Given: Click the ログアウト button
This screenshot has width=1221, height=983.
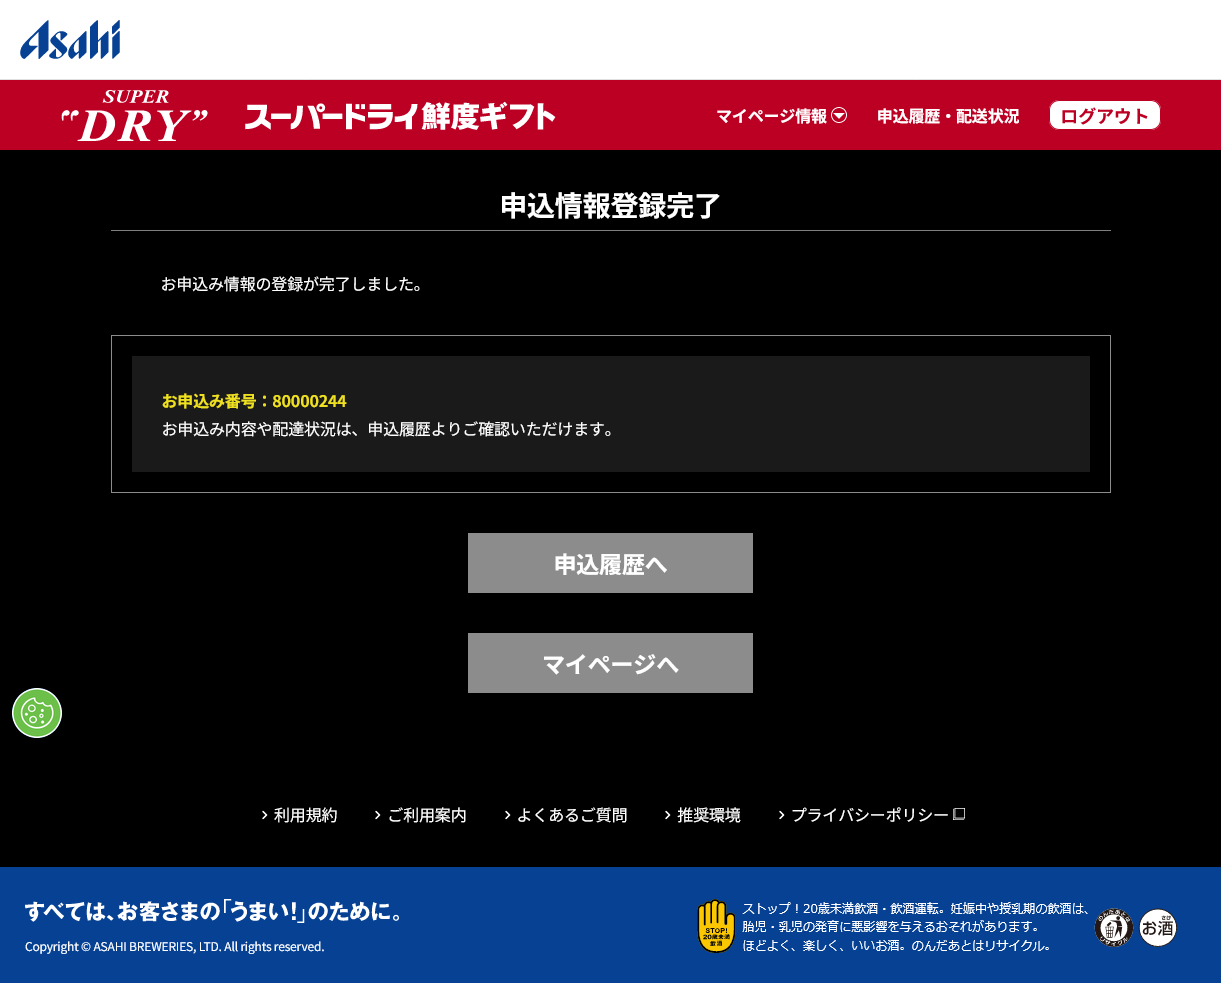Looking at the screenshot, I should (x=1105, y=116).
